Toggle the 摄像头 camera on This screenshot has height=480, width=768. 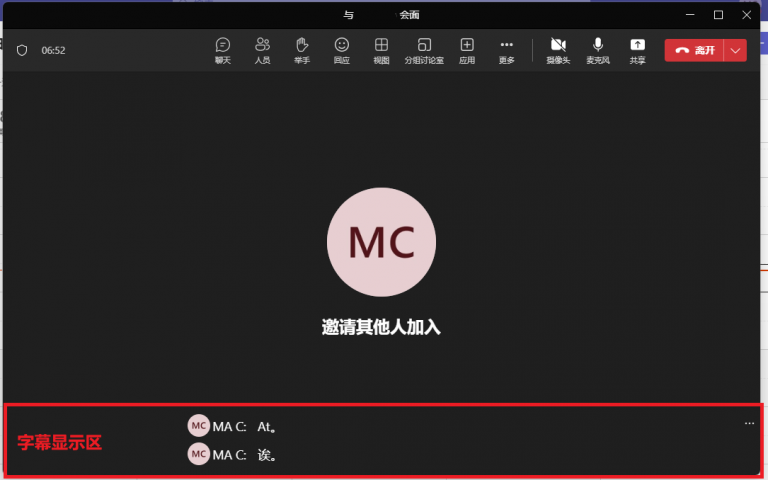click(x=558, y=50)
